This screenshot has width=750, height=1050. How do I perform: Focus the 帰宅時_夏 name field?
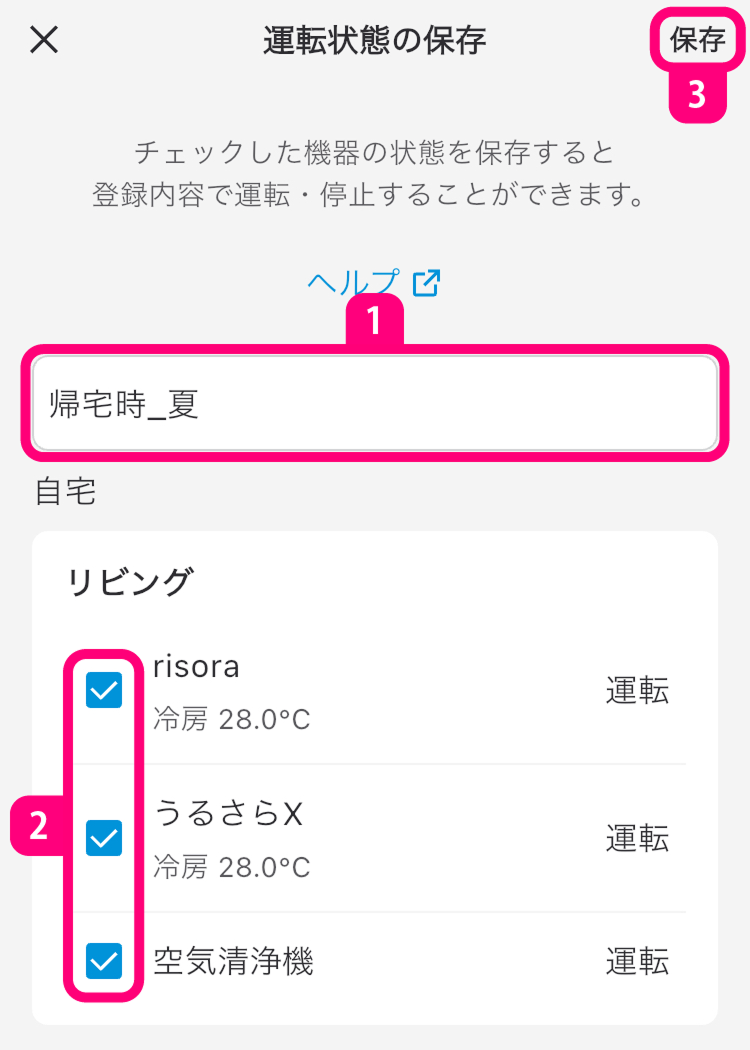coord(374,404)
